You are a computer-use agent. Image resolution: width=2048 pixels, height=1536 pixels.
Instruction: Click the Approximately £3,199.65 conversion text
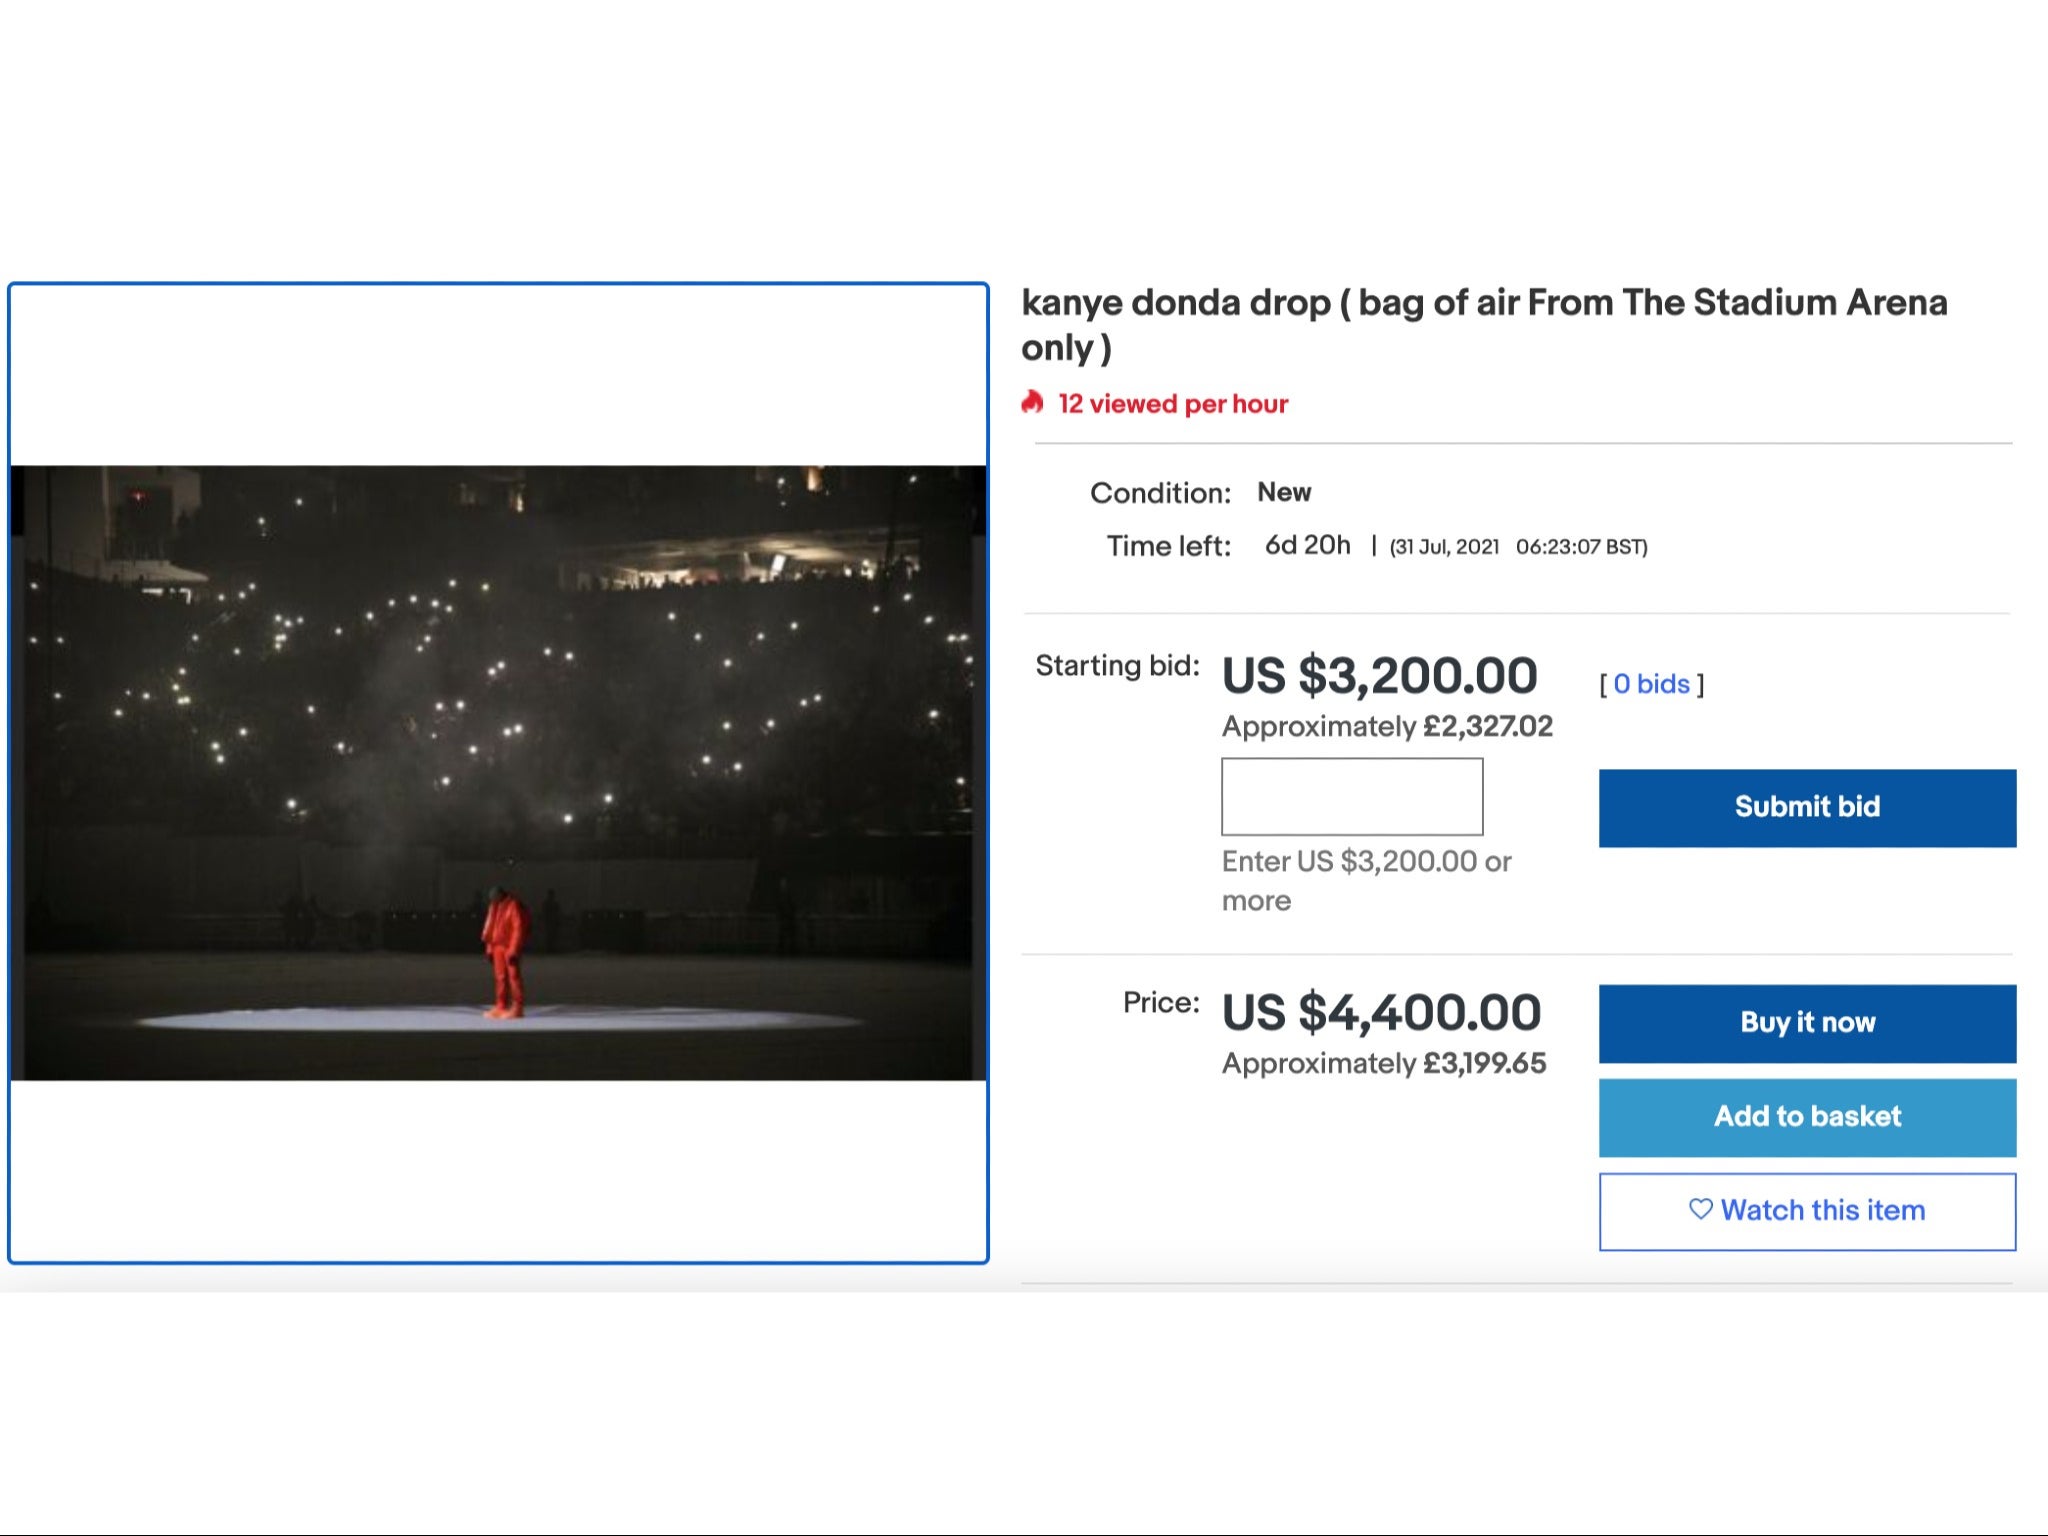coord(1384,1064)
